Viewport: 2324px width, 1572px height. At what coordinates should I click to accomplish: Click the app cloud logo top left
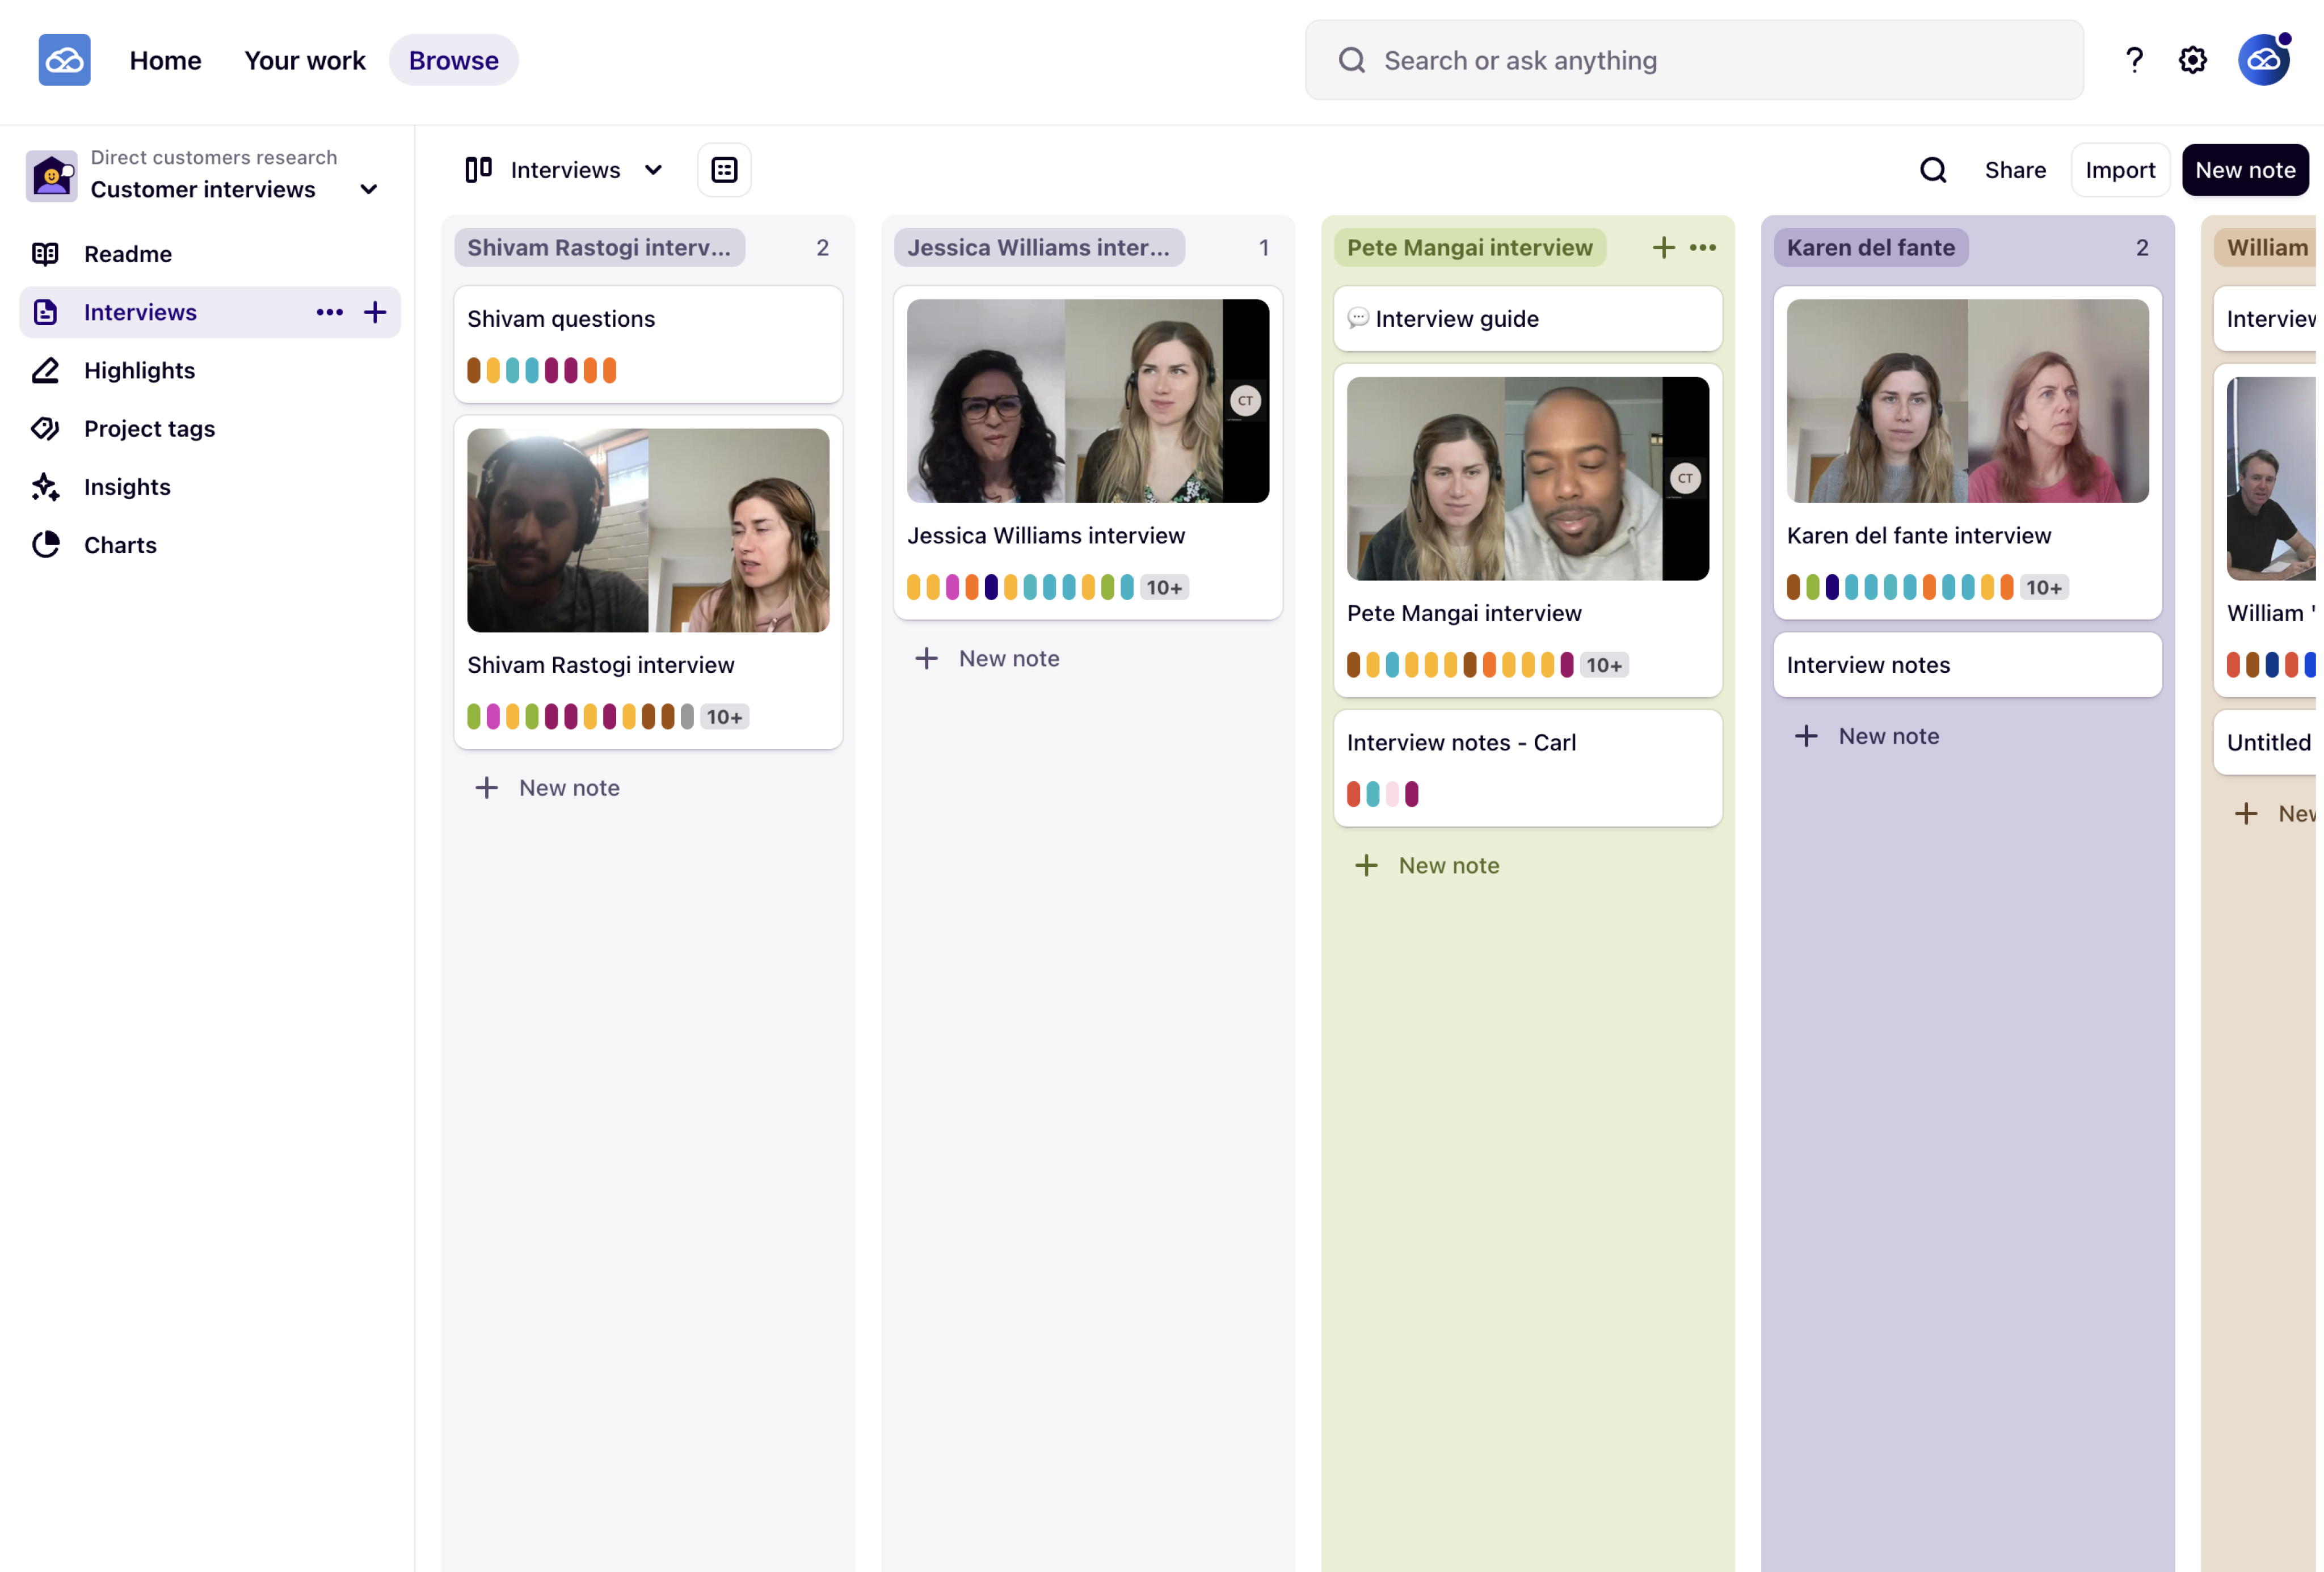[x=64, y=60]
